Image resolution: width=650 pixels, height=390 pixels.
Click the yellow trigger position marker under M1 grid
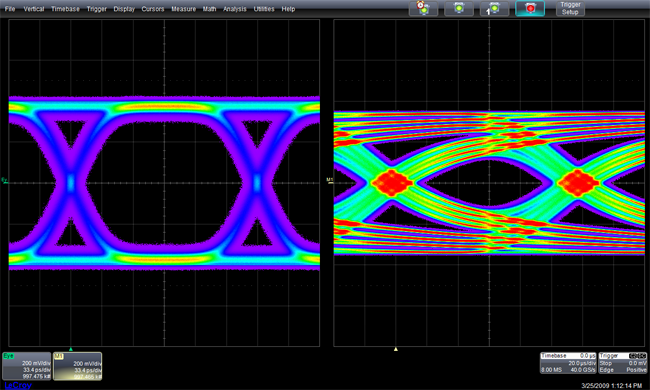[x=396, y=349]
